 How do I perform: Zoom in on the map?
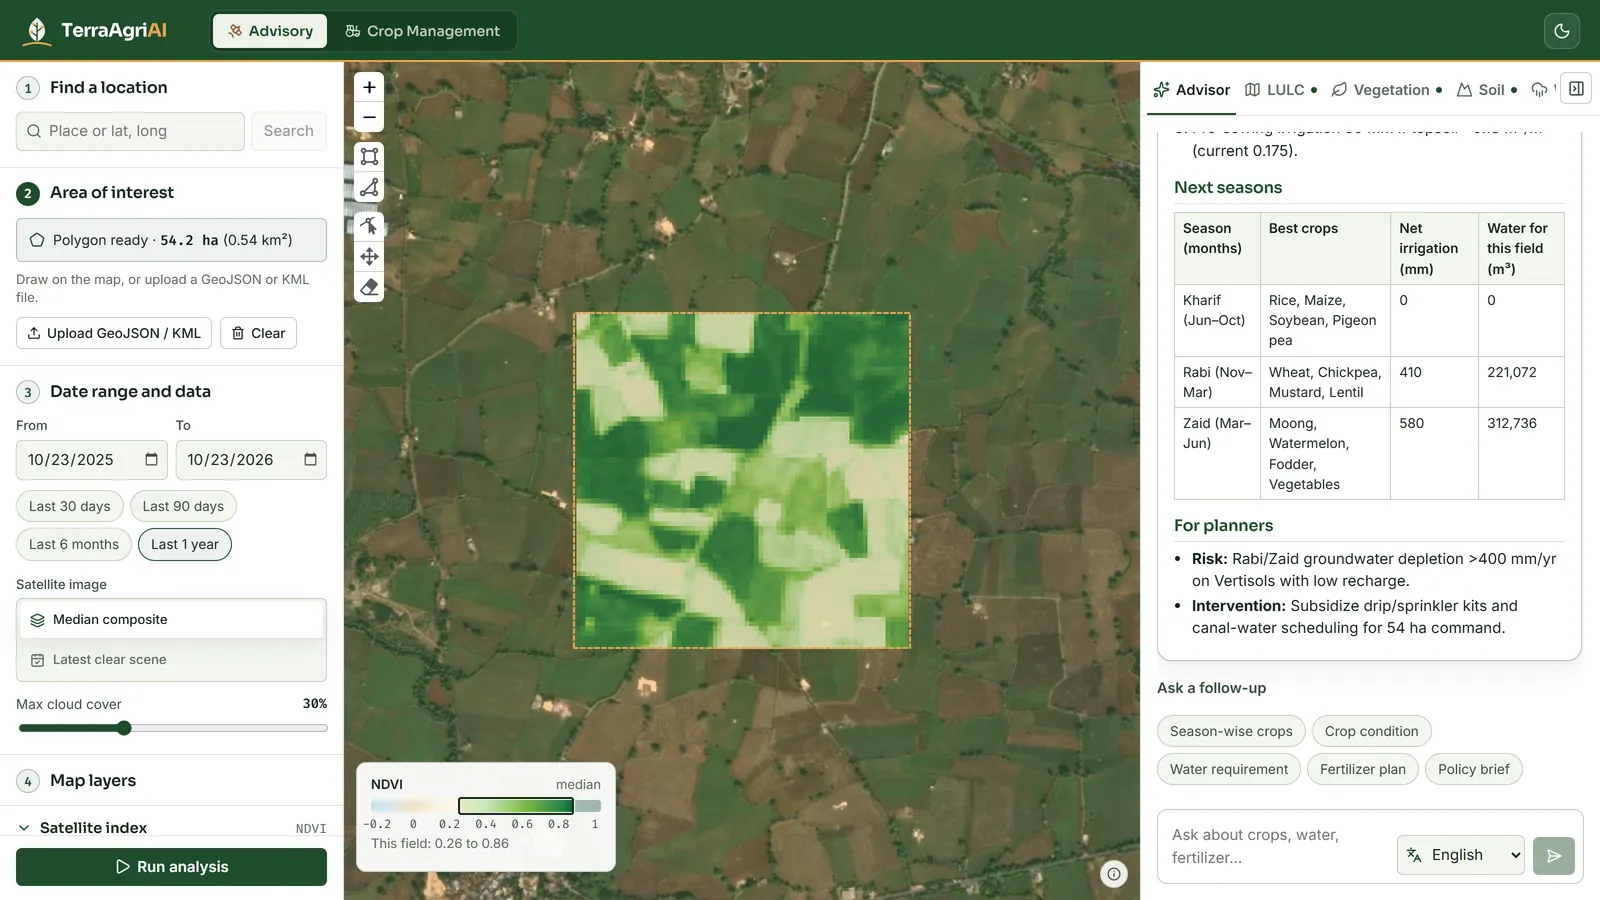point(369,87)
